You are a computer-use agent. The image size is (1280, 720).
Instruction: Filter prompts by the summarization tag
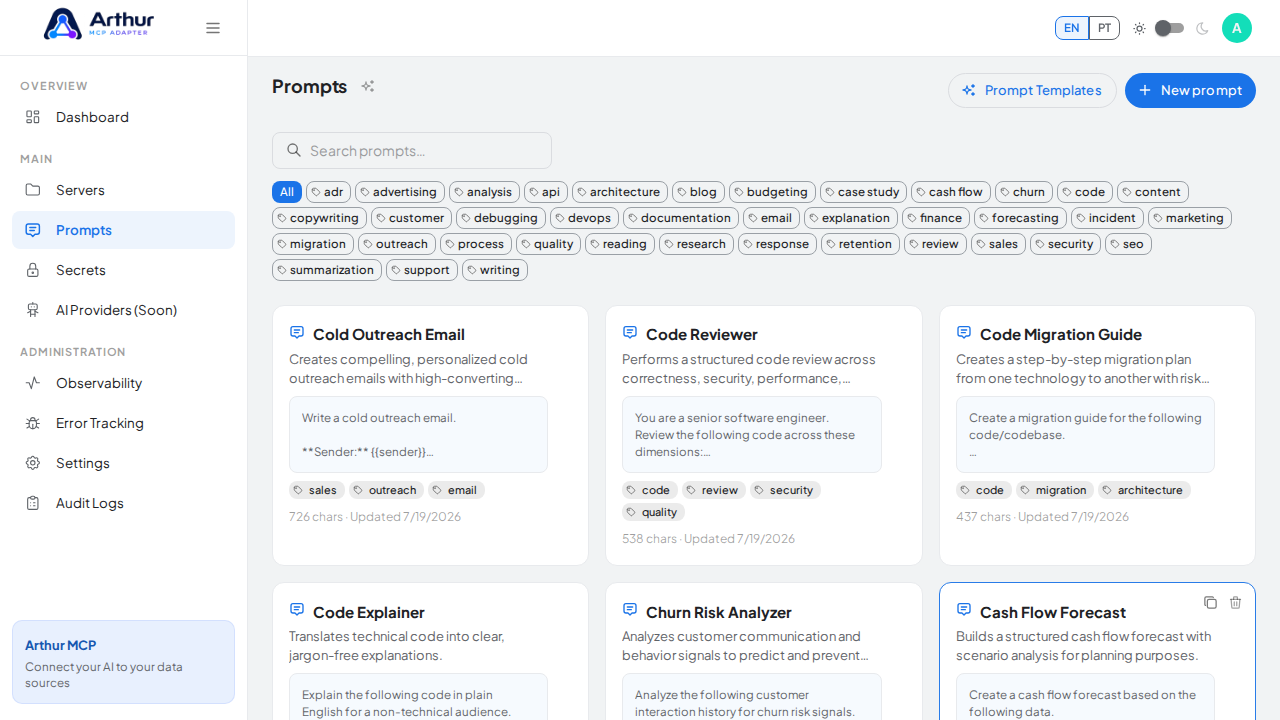[327, 270]
